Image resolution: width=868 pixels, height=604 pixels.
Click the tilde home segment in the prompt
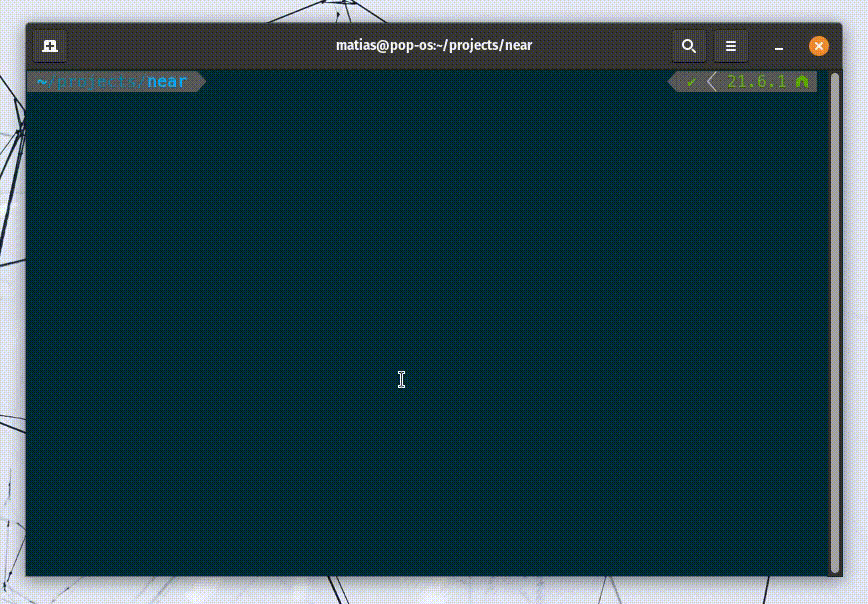click(x=42, y=82)
